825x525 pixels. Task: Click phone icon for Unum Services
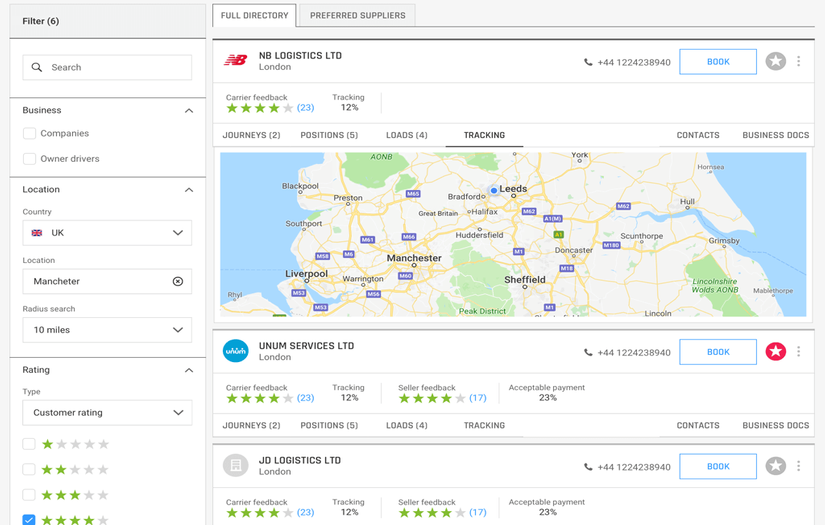(x=588, y=352)
